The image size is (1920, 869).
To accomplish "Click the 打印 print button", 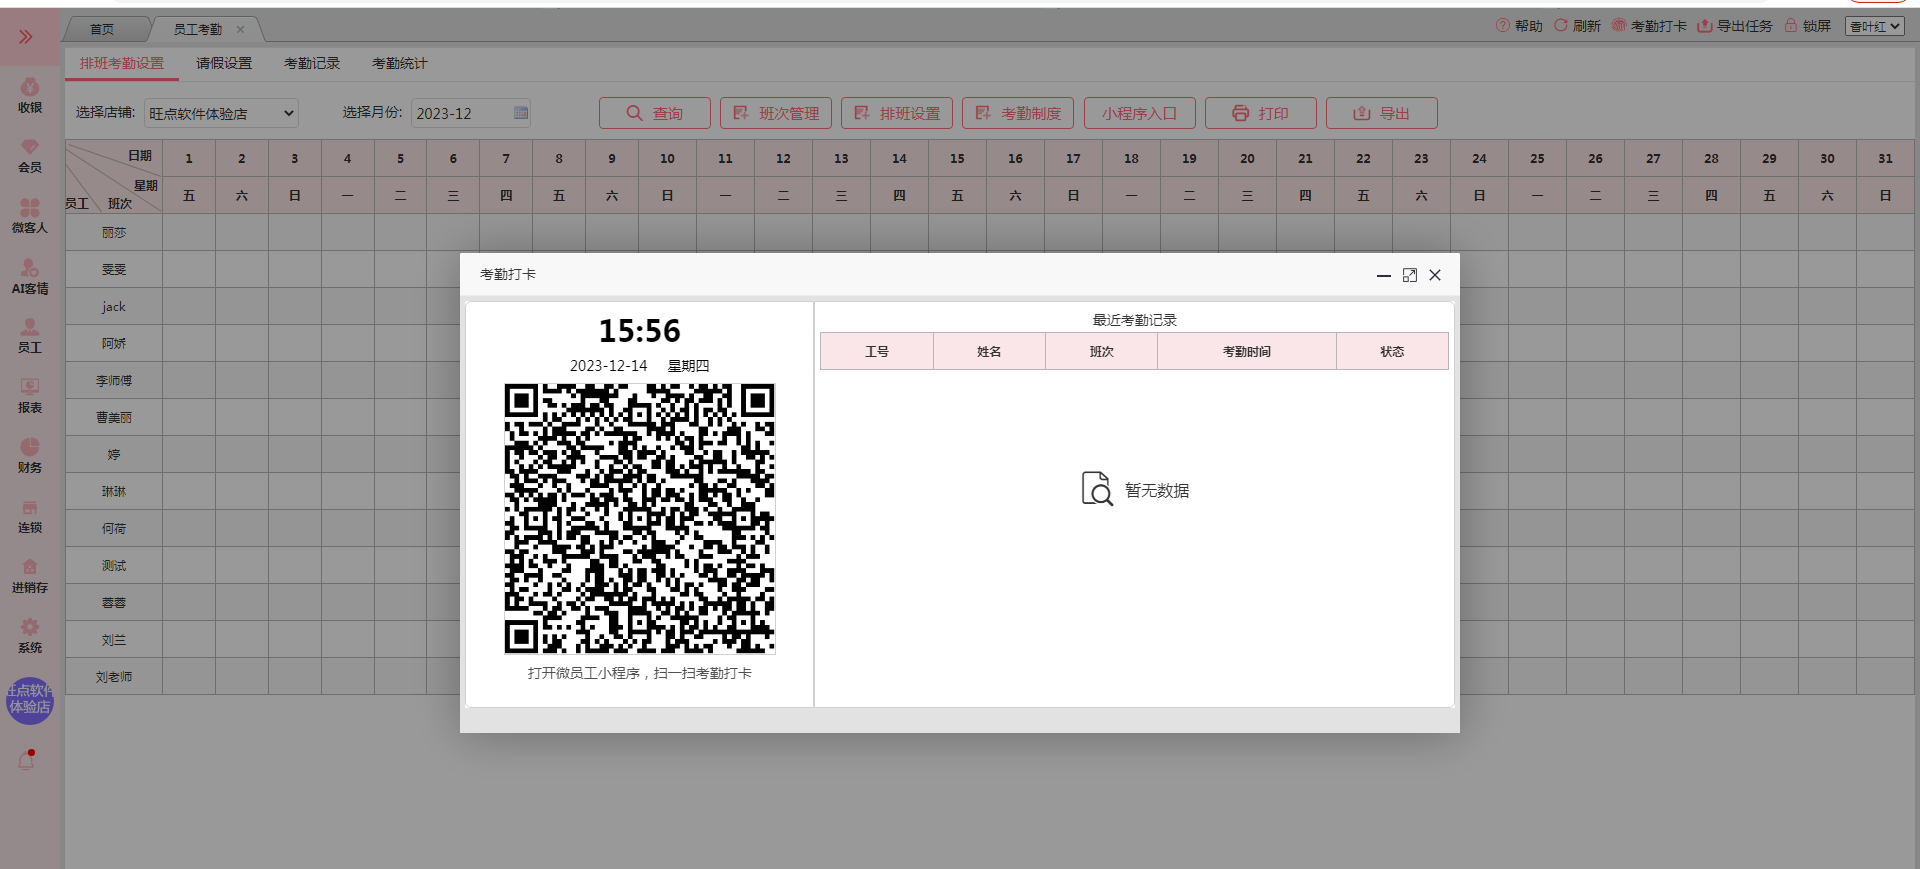I will [x=1261, y=113].
